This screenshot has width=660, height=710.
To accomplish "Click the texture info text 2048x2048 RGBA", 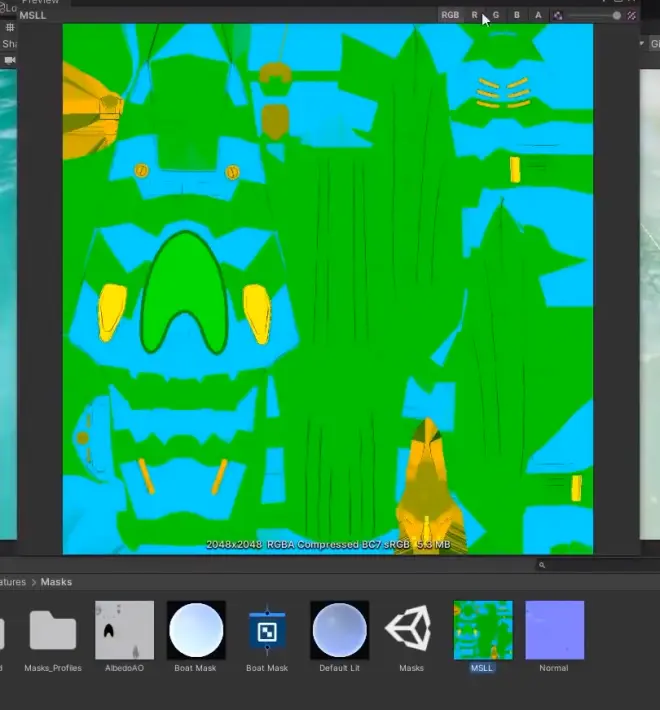I will [328, 544].
